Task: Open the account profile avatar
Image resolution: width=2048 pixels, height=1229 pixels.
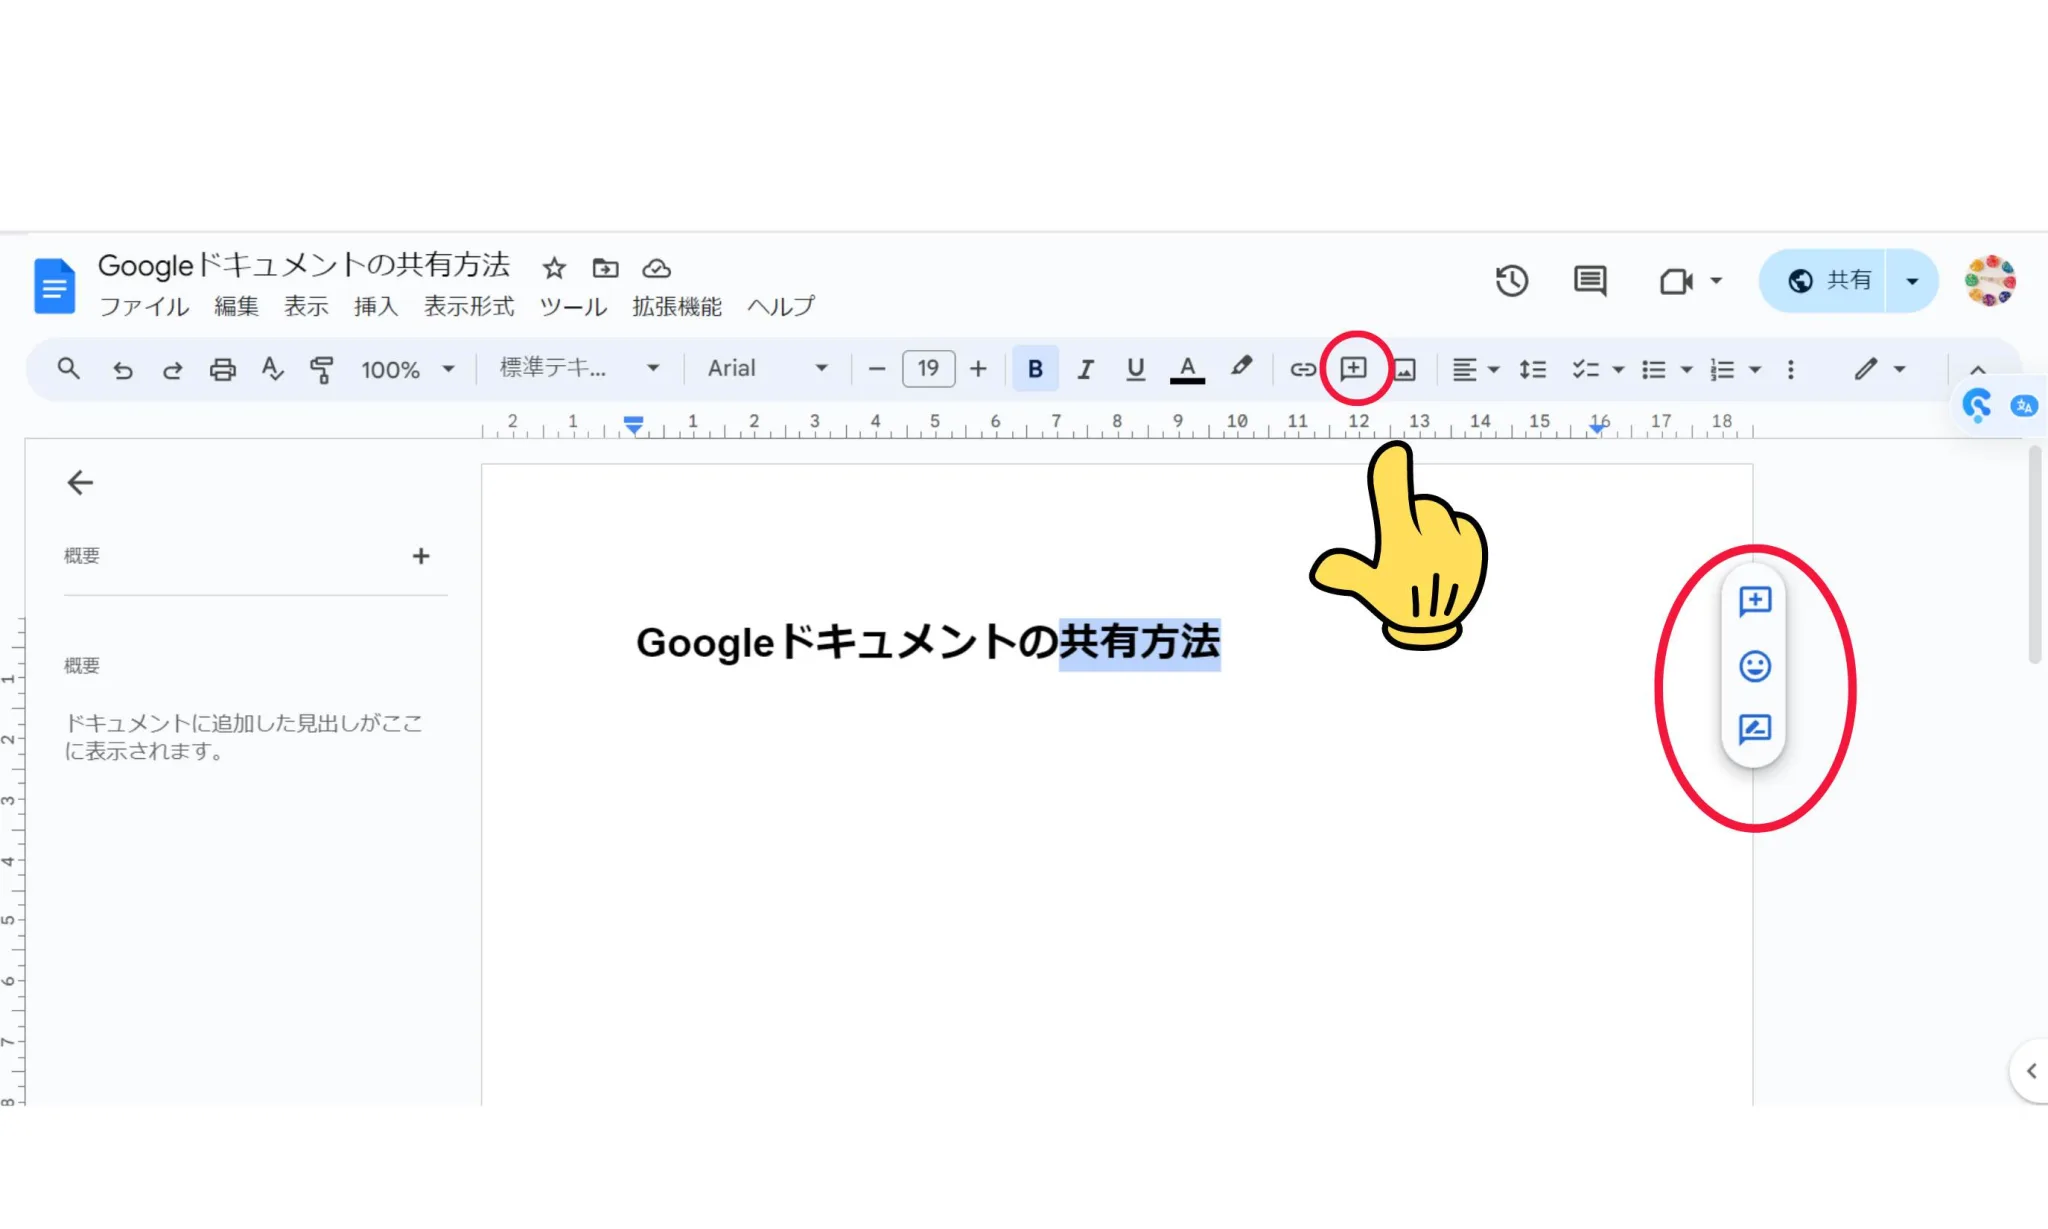Action: pos(1990,281)
